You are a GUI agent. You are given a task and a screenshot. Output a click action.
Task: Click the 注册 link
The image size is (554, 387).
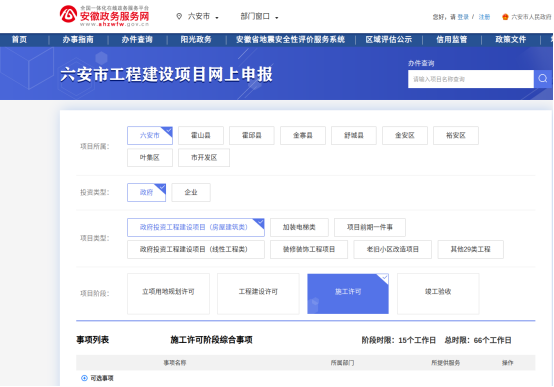click(x=484, y=17)
